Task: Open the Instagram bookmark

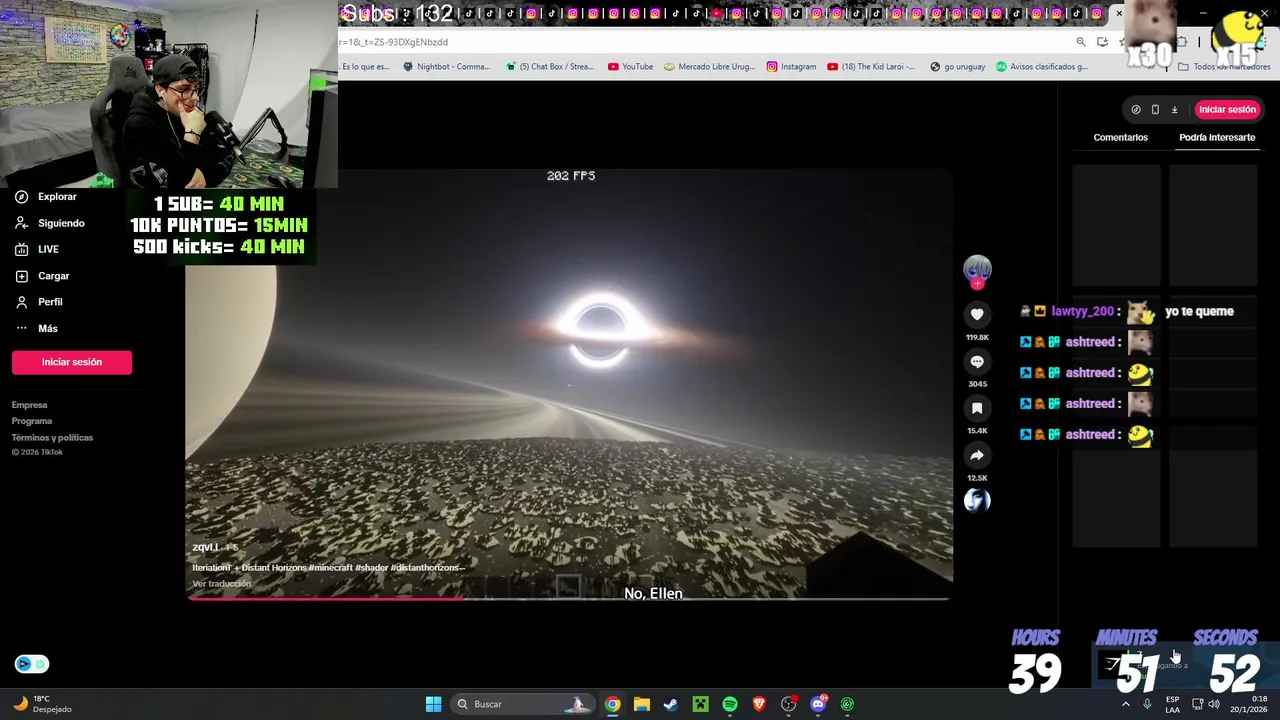Action: pyautogui.click(x=791, y=67)
